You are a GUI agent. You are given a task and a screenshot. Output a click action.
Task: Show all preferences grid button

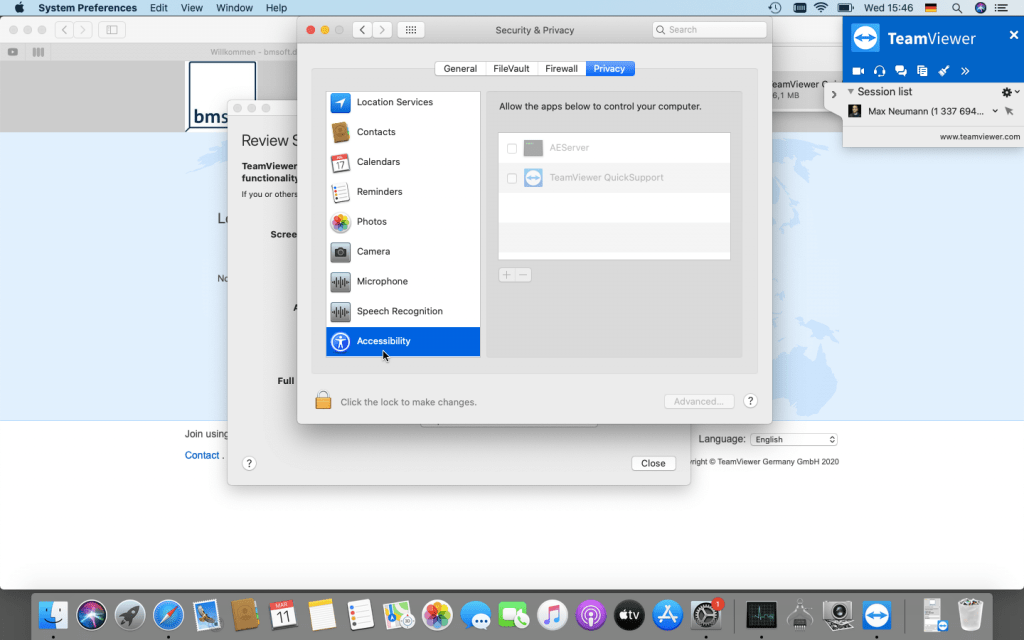pos(411,30)
